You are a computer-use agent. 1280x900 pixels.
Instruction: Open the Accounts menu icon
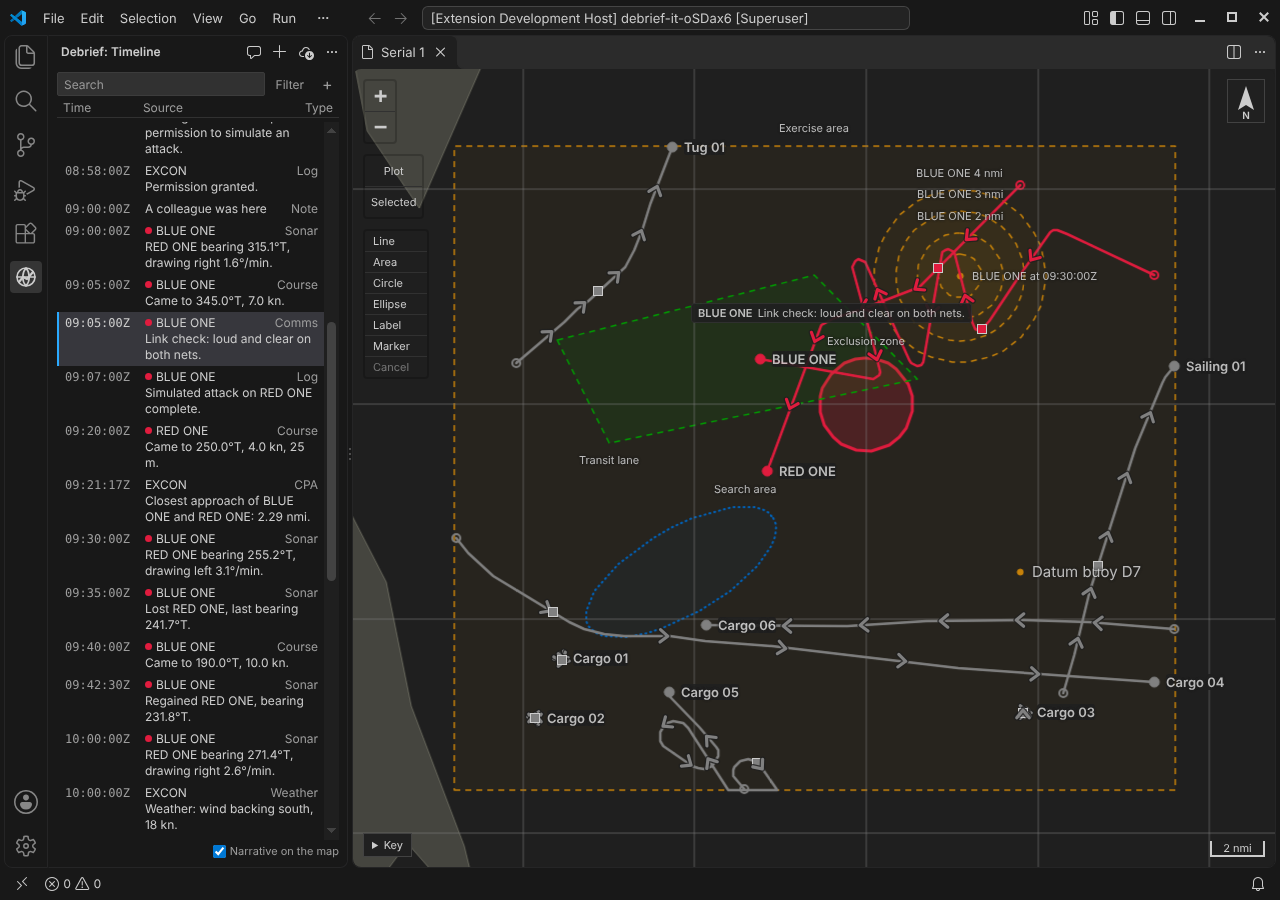(x=26, y=801)
